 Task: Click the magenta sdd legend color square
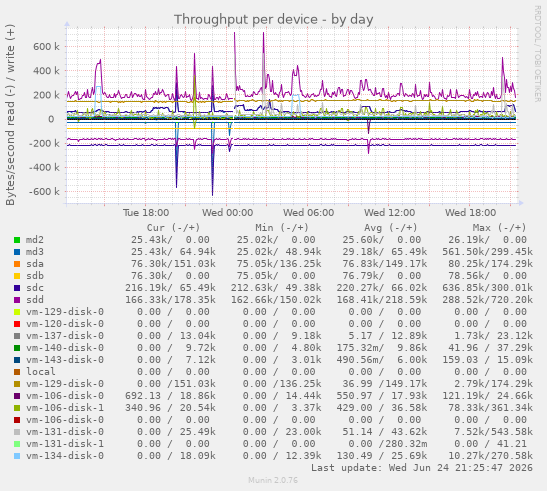[x=17, y=300]
